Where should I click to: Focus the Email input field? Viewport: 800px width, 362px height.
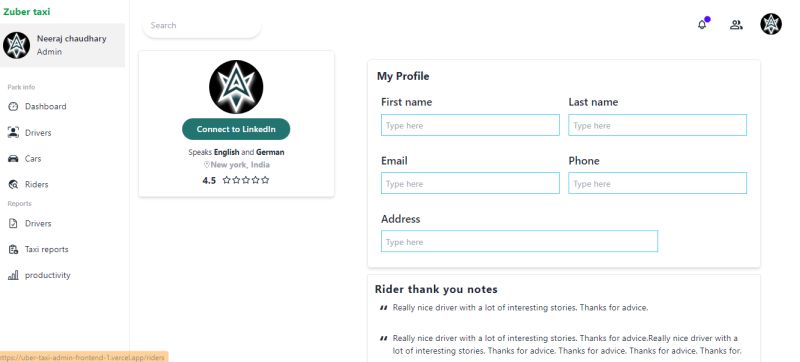pos(470,183)
